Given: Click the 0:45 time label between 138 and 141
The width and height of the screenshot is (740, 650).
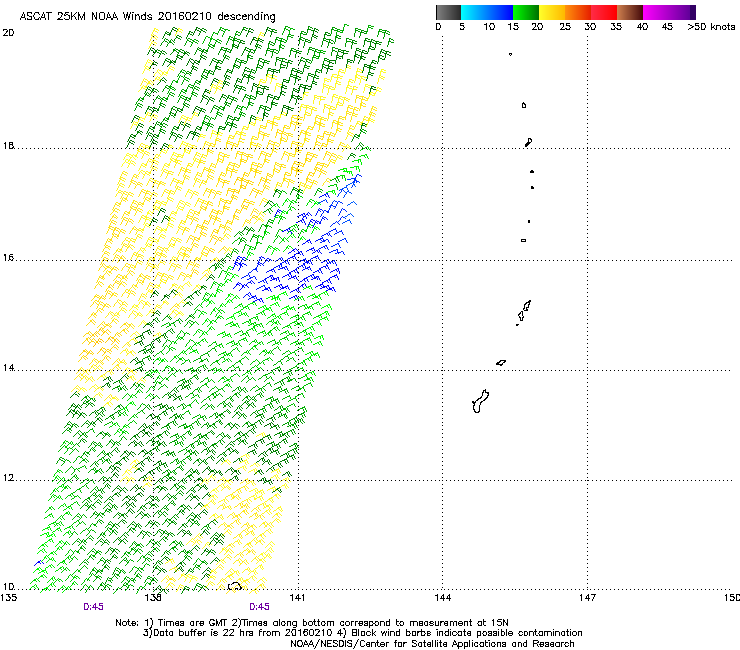Looking at the screenshot, I should point(259,607).
